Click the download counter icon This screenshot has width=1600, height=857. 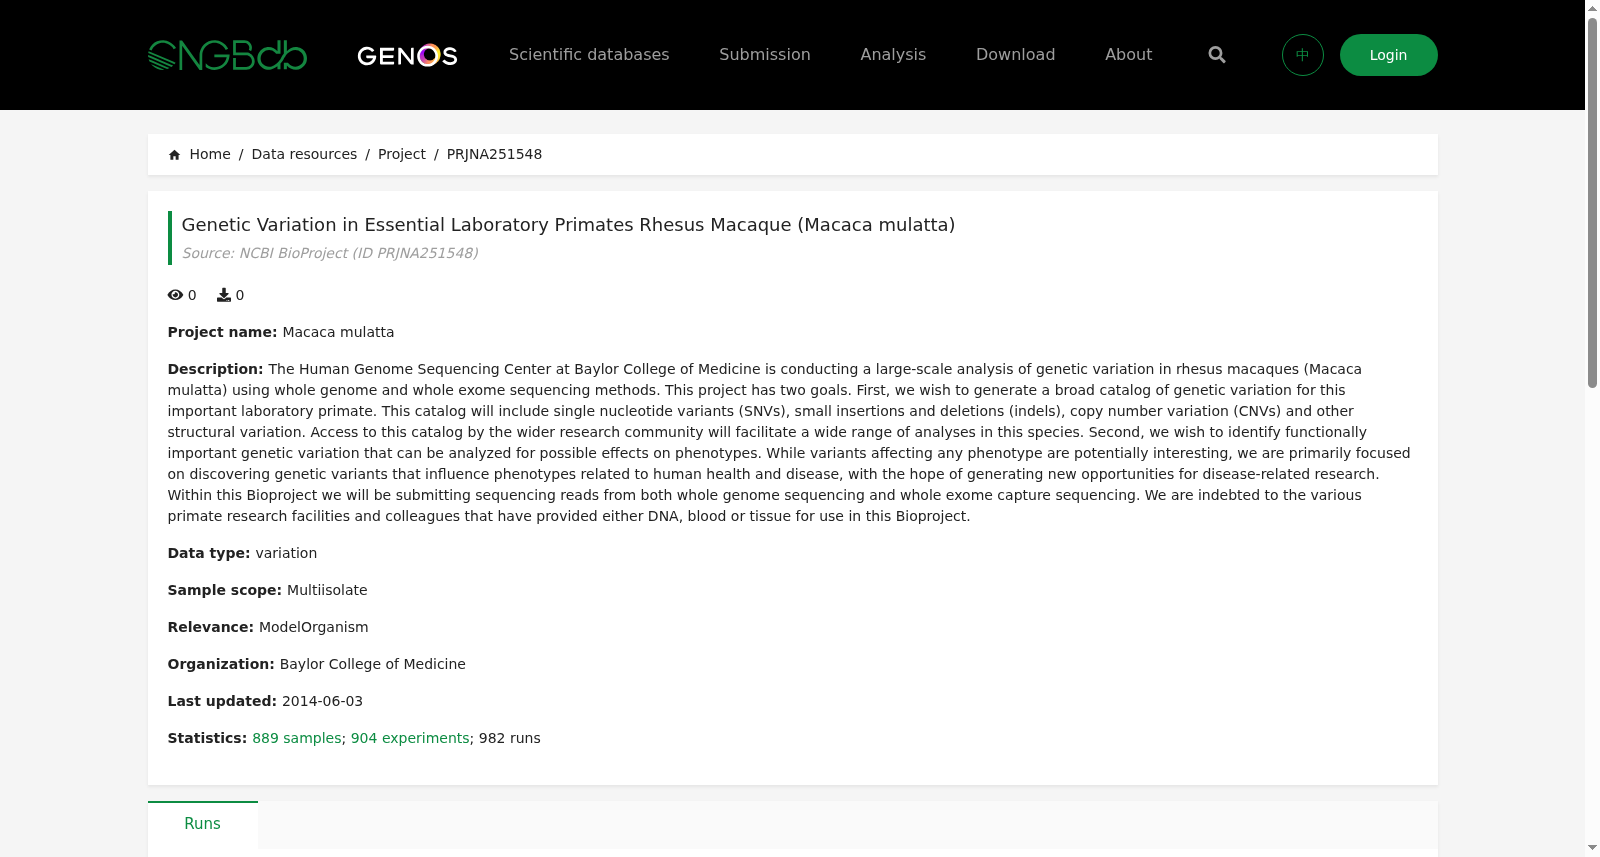[224, 295]
